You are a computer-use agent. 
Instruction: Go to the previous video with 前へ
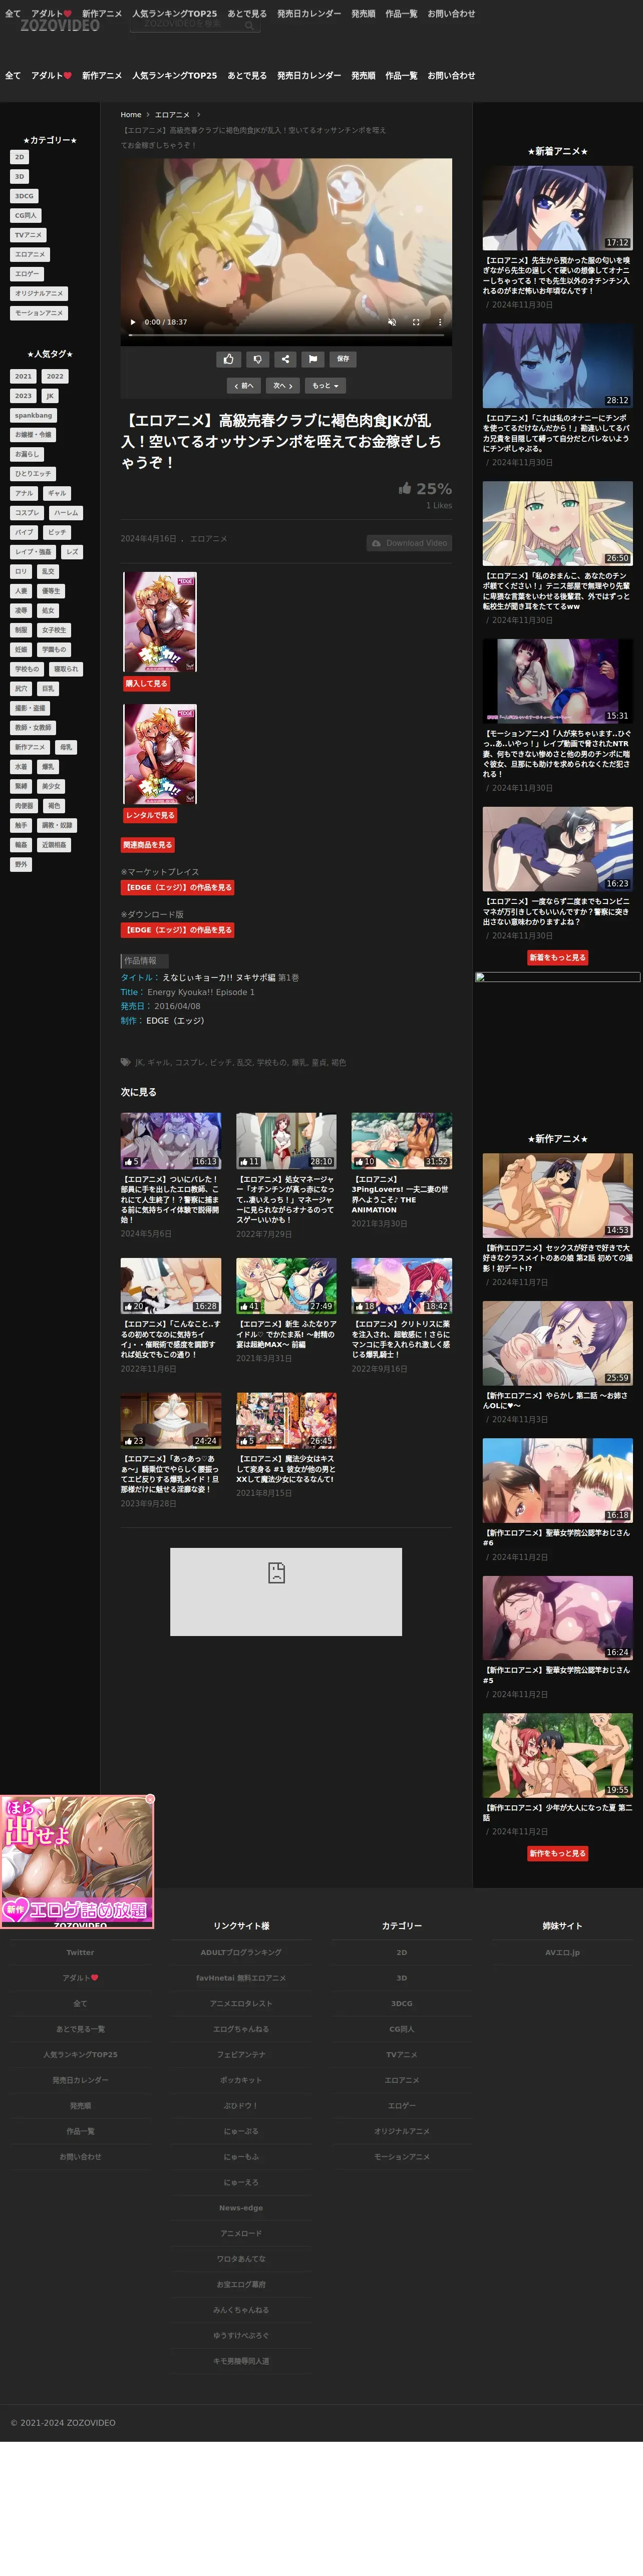pyautogui.click(x=244, y=385)
